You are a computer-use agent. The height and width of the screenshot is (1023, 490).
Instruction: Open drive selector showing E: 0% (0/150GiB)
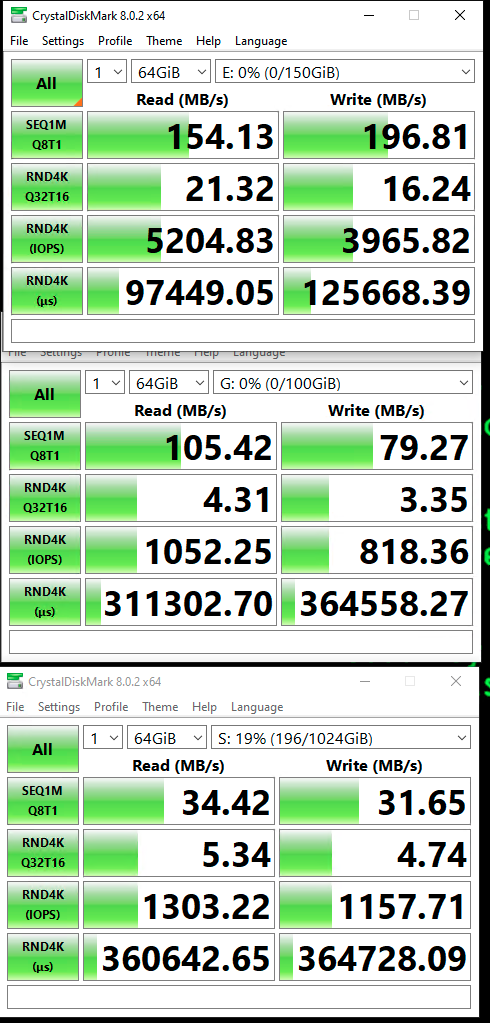(345, 72)
